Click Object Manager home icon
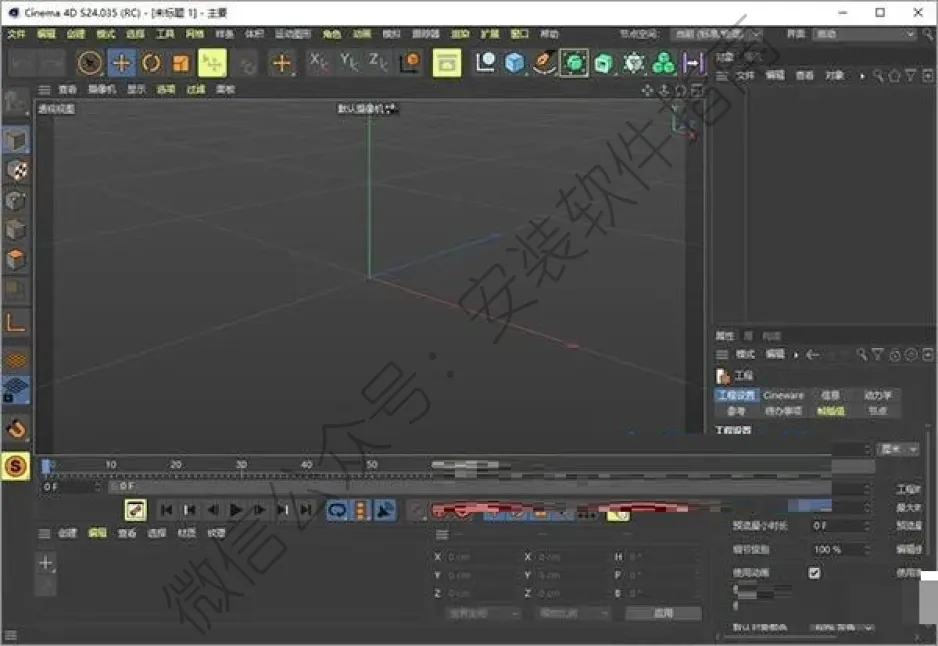 pos(894,76)
